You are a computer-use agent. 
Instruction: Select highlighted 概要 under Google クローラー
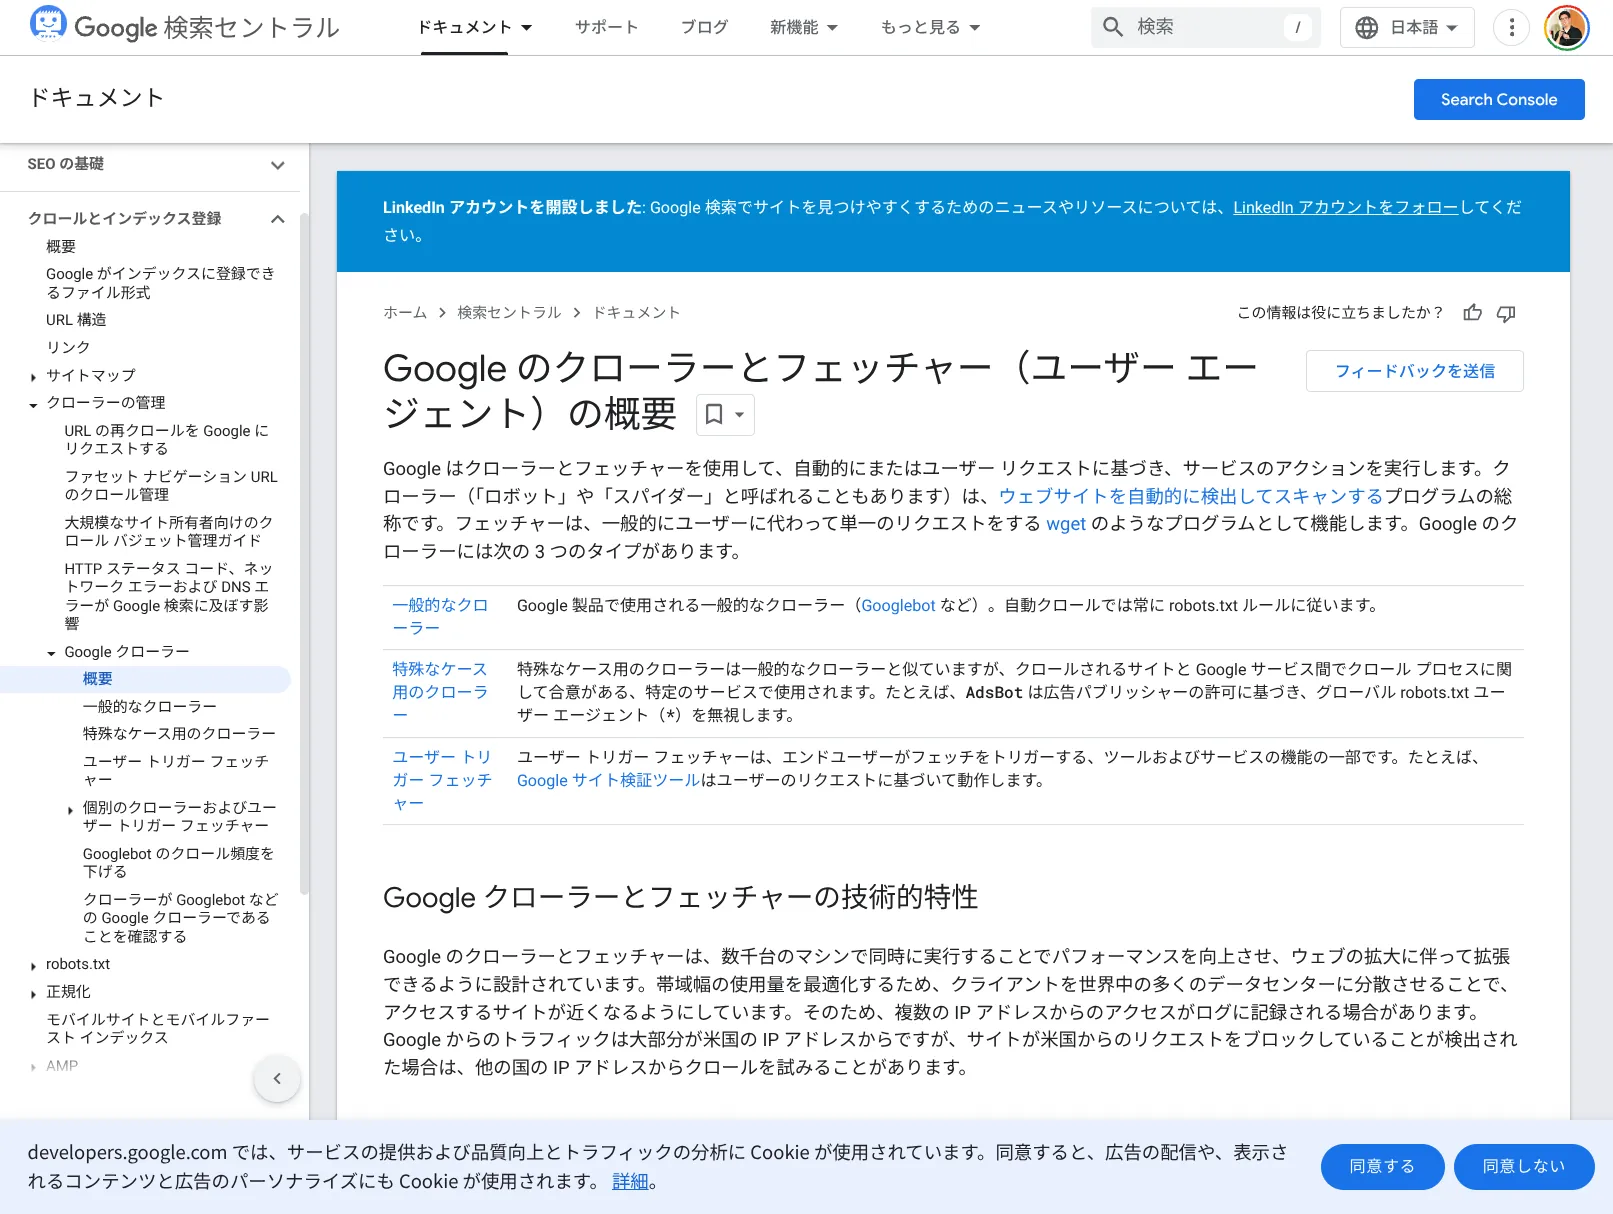tap(97, 679)
